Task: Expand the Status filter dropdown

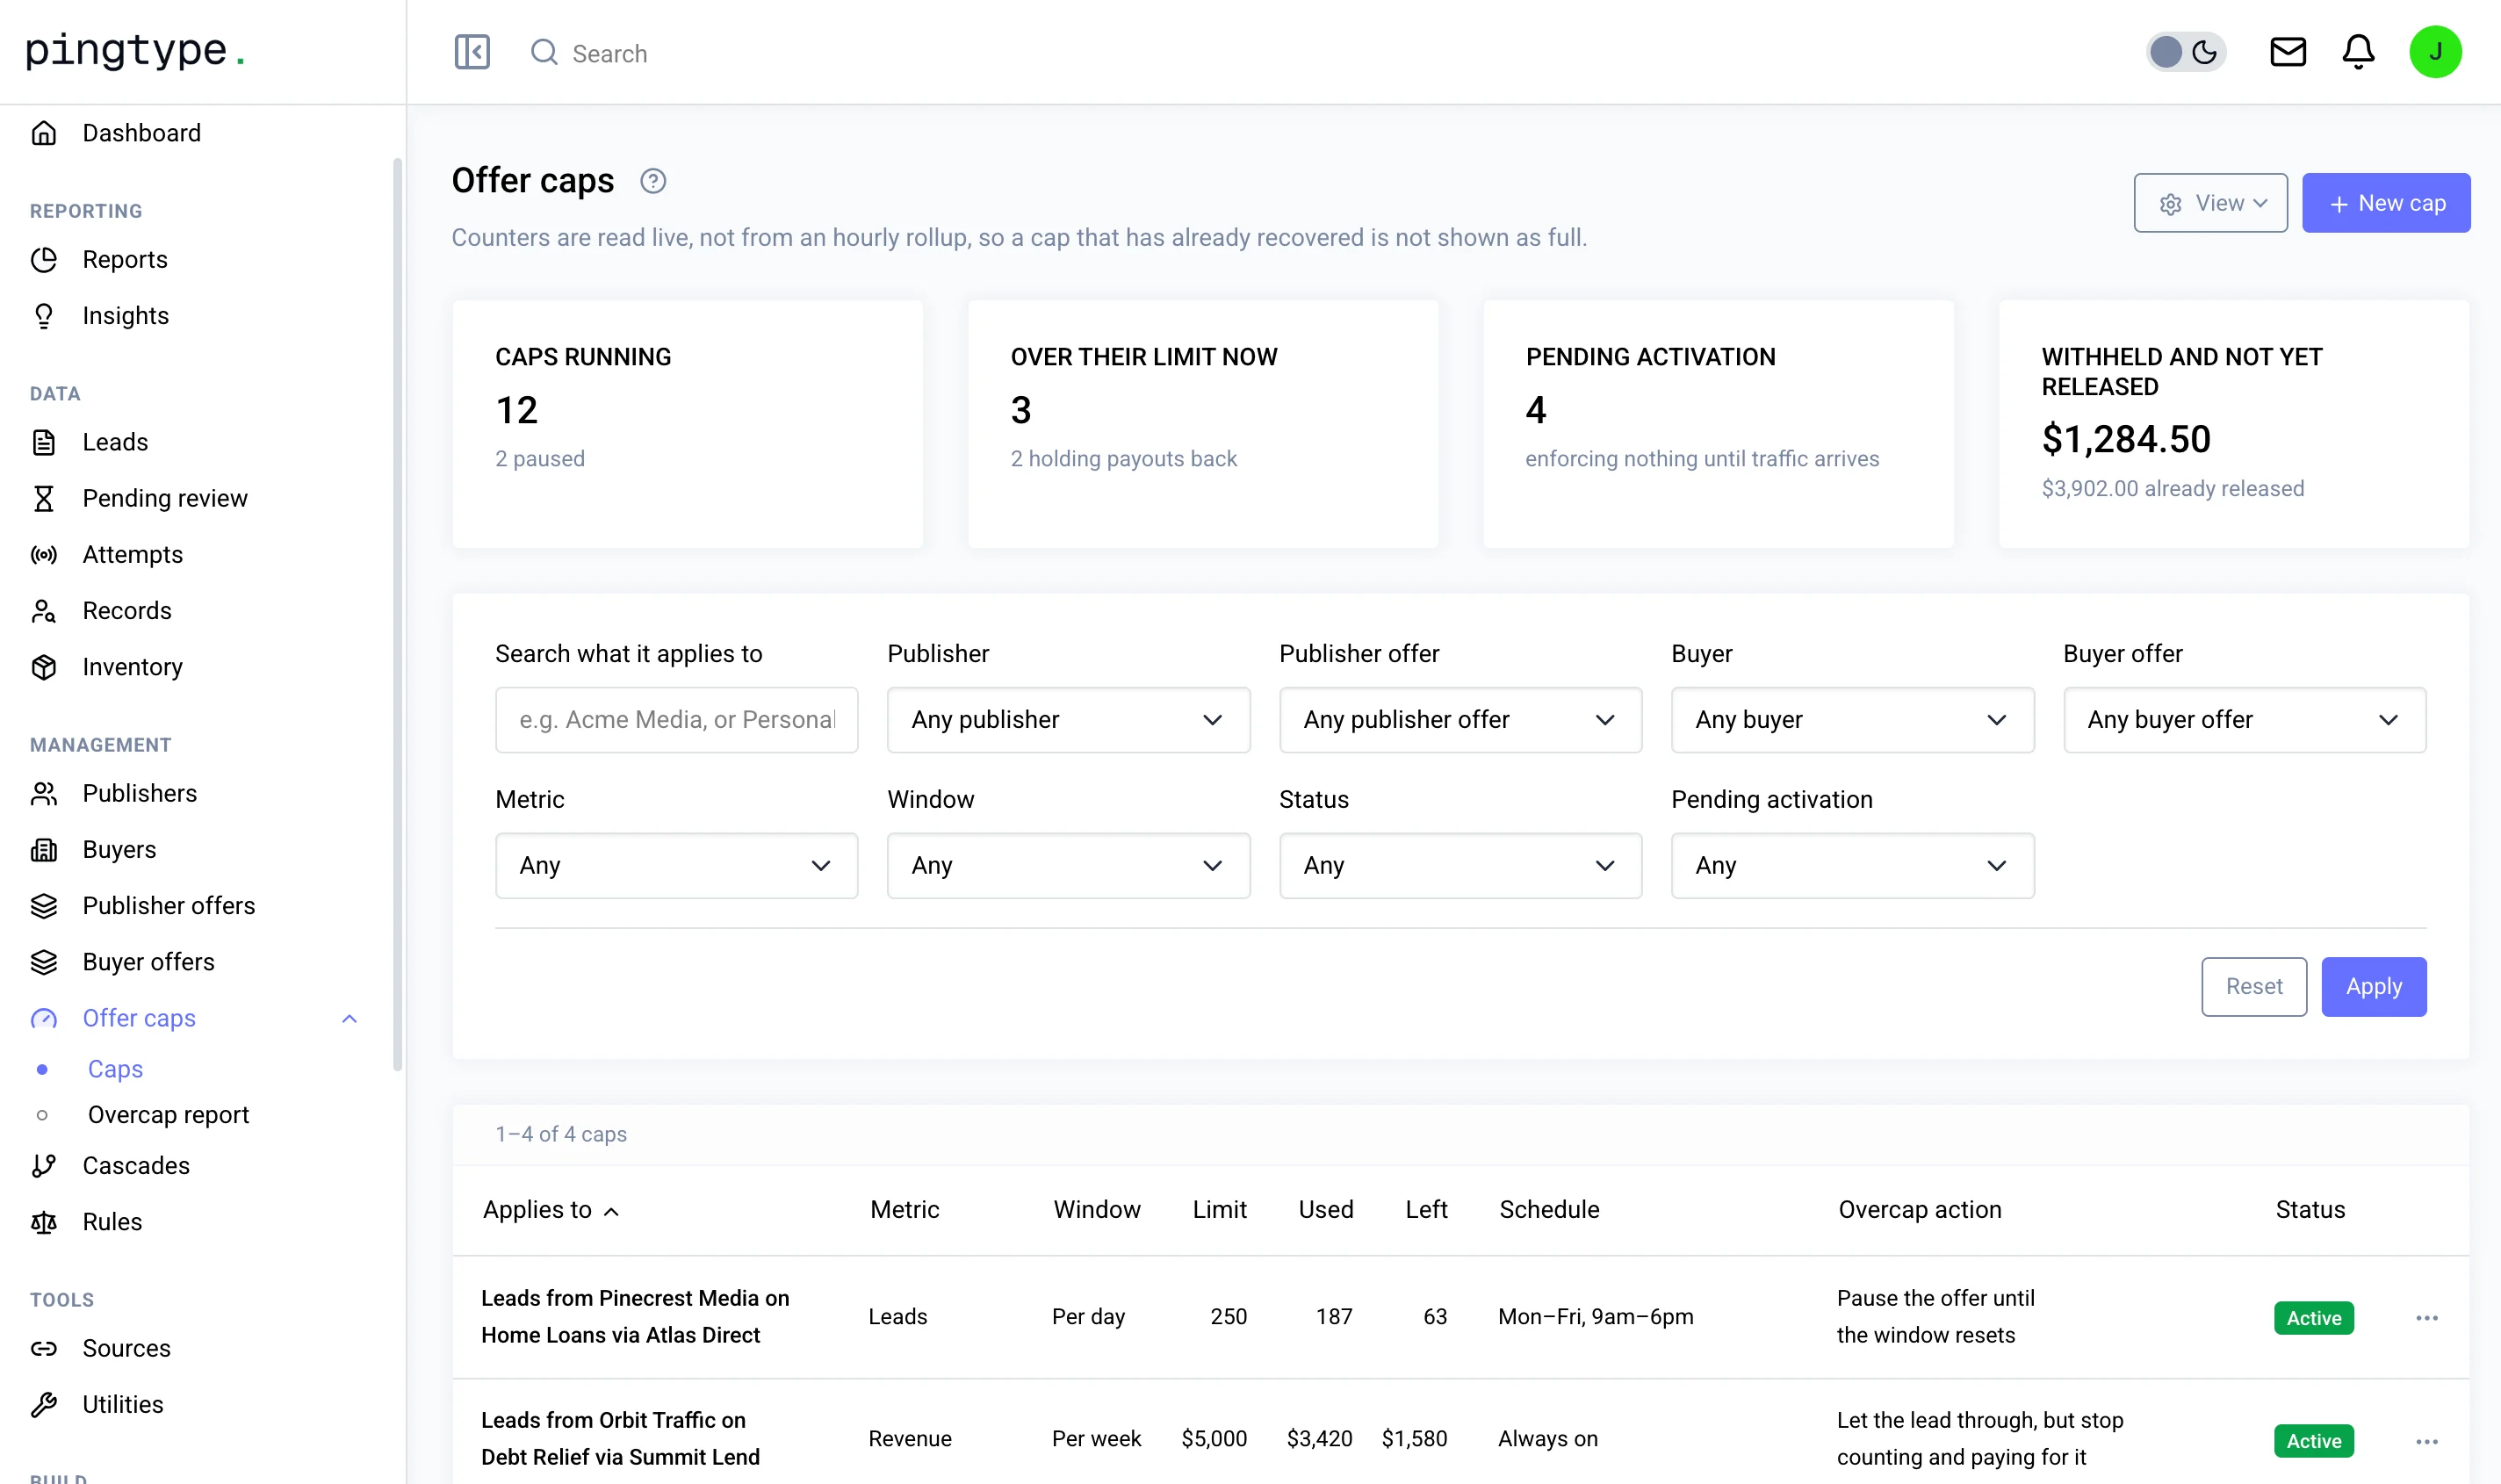Action: (x=1460, y=865)
